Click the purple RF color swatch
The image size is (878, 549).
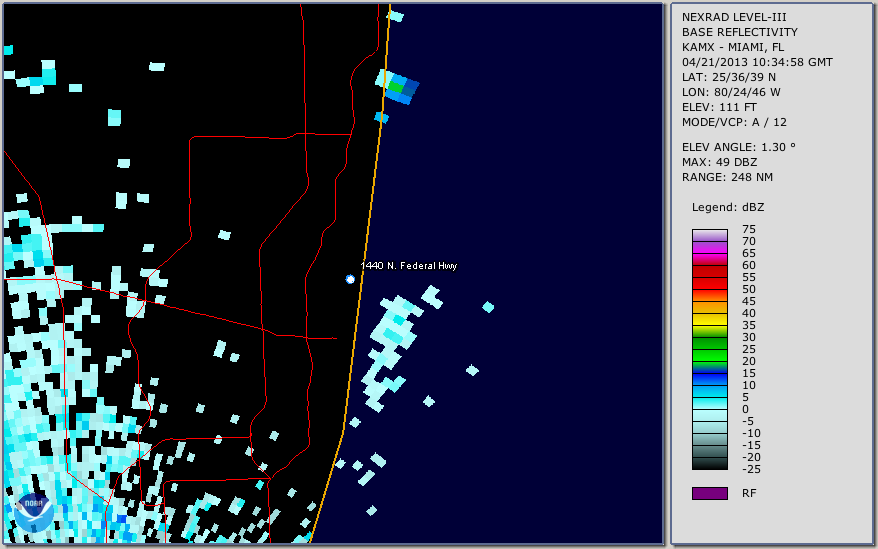[709, 493]
